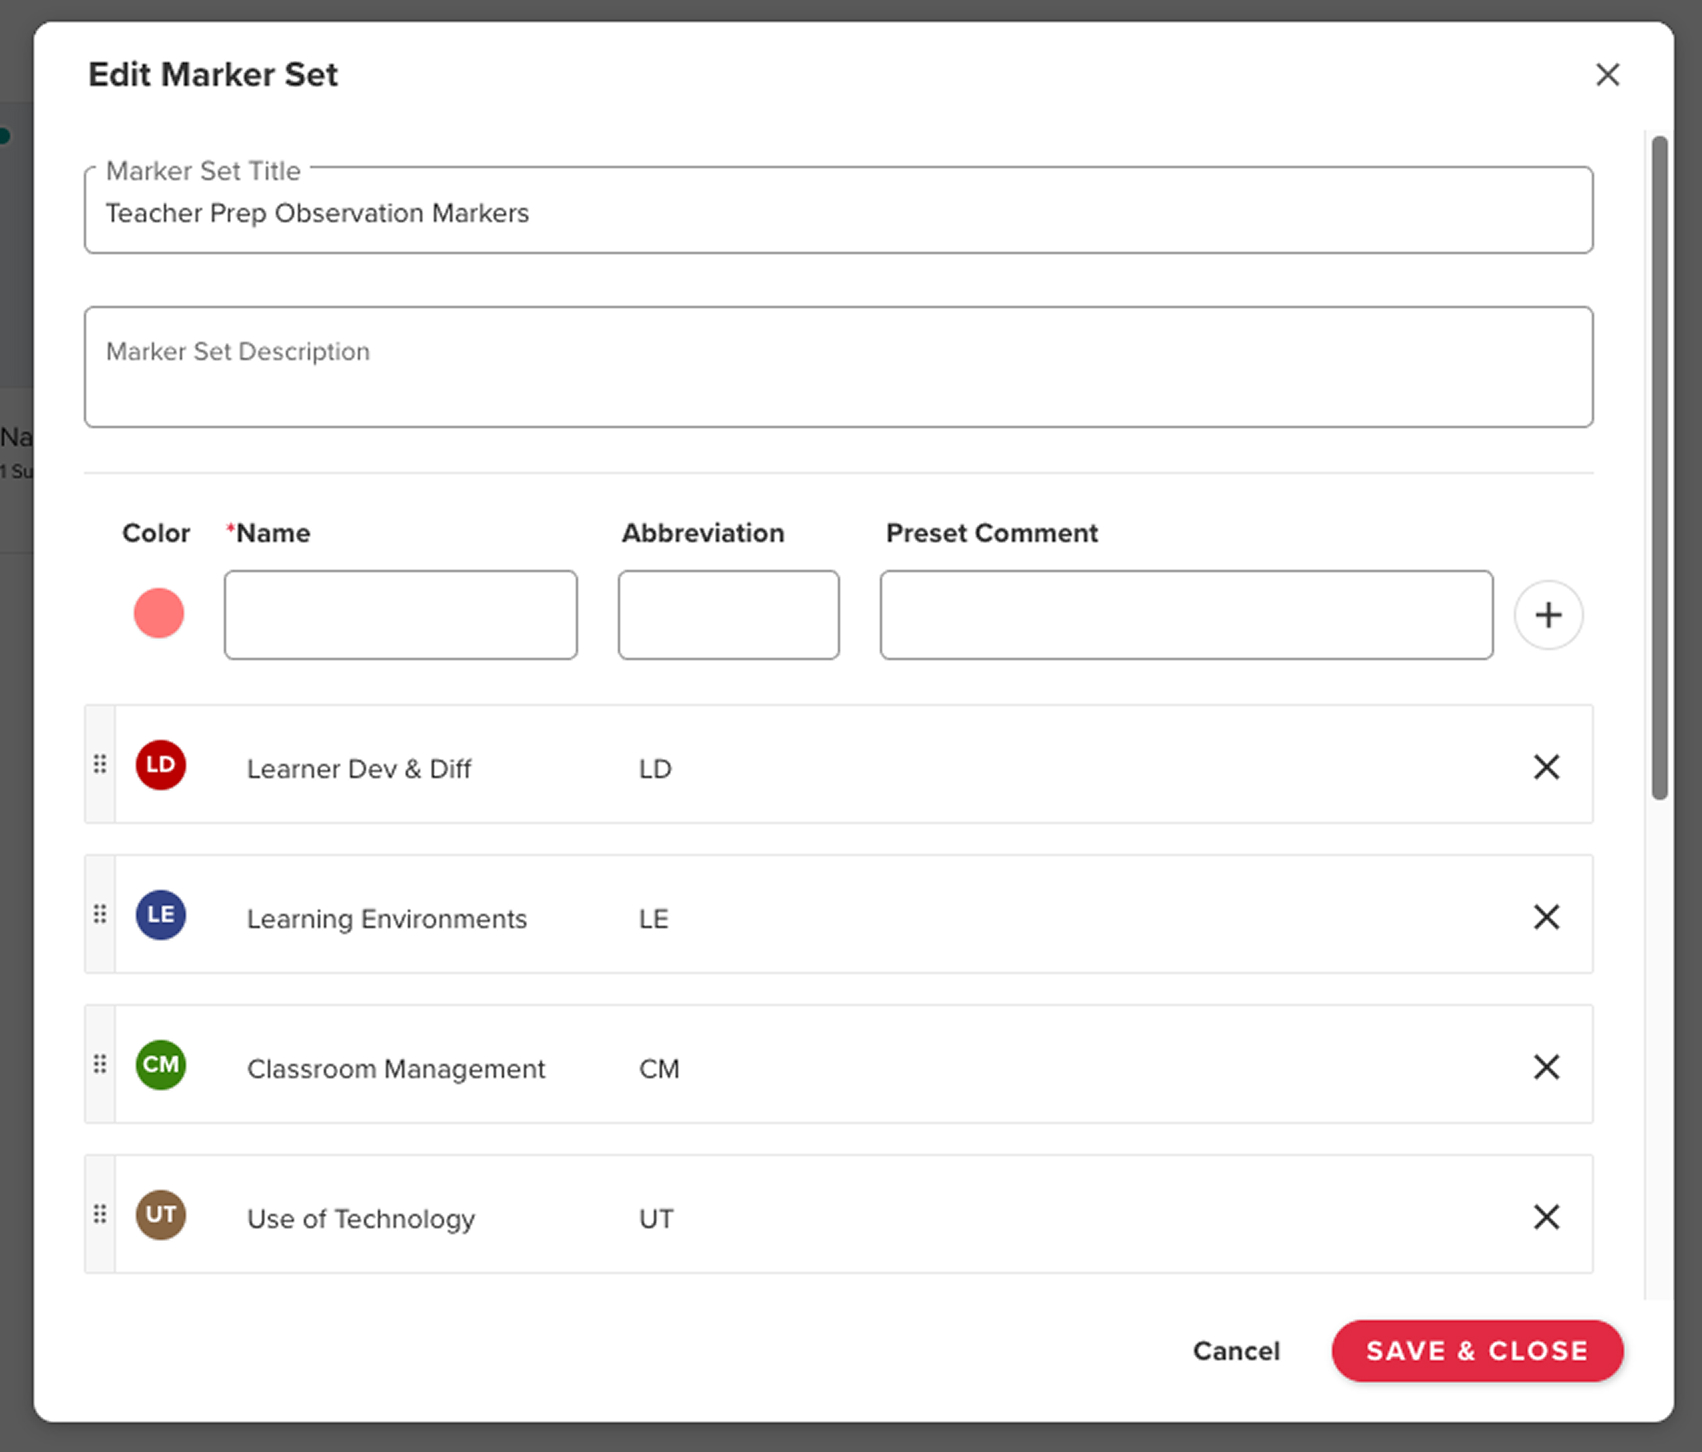Remove the Use of Technology marker
The image size is (1702, 1452).
[1546, 1216]
